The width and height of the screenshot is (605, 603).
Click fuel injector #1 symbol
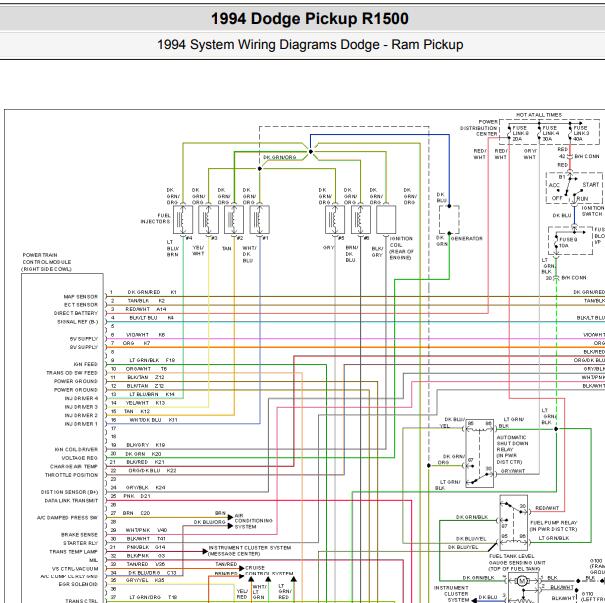262,220
